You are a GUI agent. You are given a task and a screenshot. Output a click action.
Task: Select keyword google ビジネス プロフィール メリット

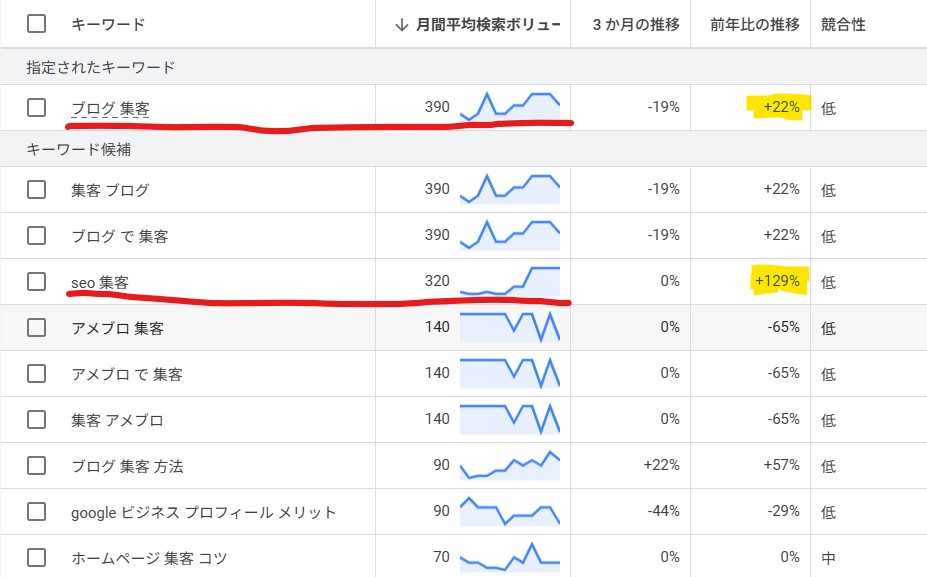[x=203, y=512]
